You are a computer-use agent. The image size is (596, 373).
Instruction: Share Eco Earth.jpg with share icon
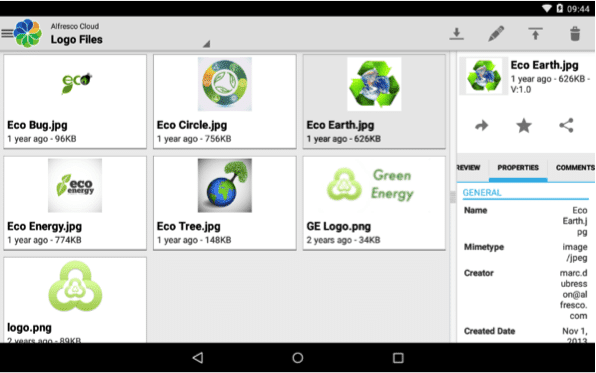click(566, 125)
